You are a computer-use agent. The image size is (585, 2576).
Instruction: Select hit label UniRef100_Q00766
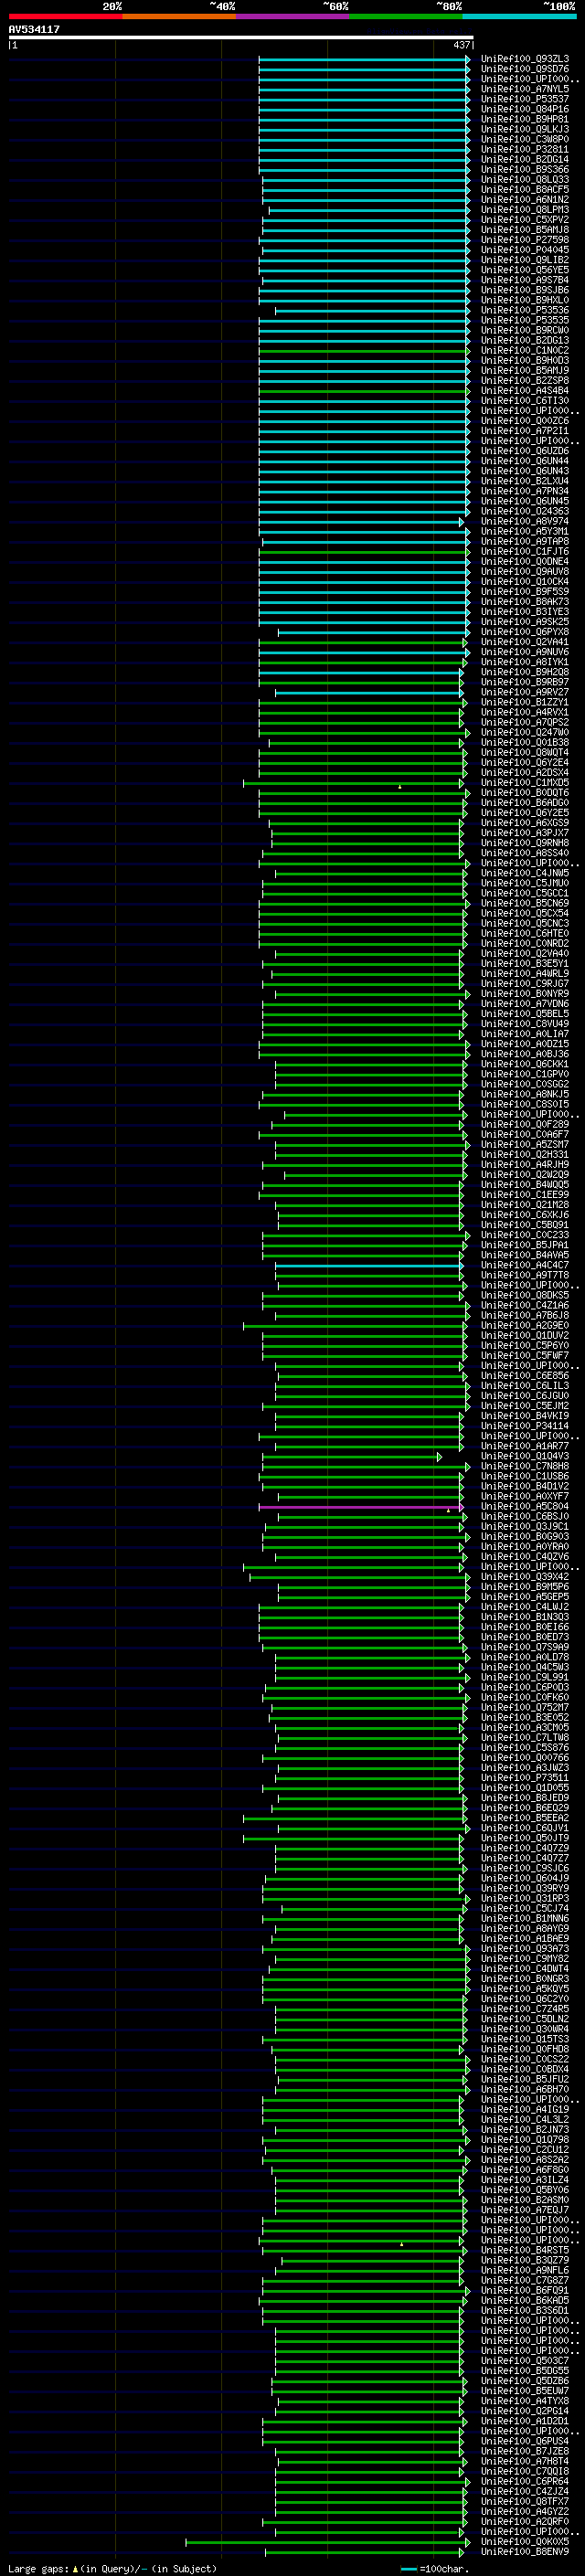524,1758
